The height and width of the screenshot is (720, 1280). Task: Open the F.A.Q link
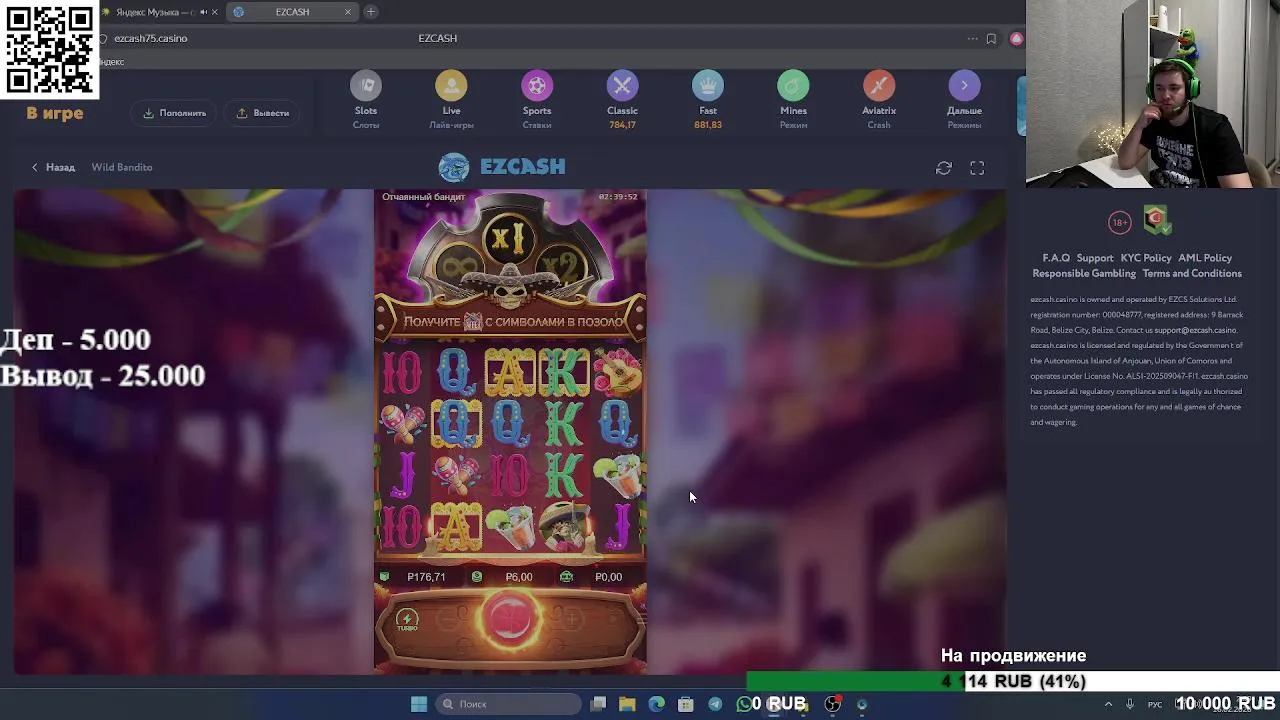(1056, 258)
